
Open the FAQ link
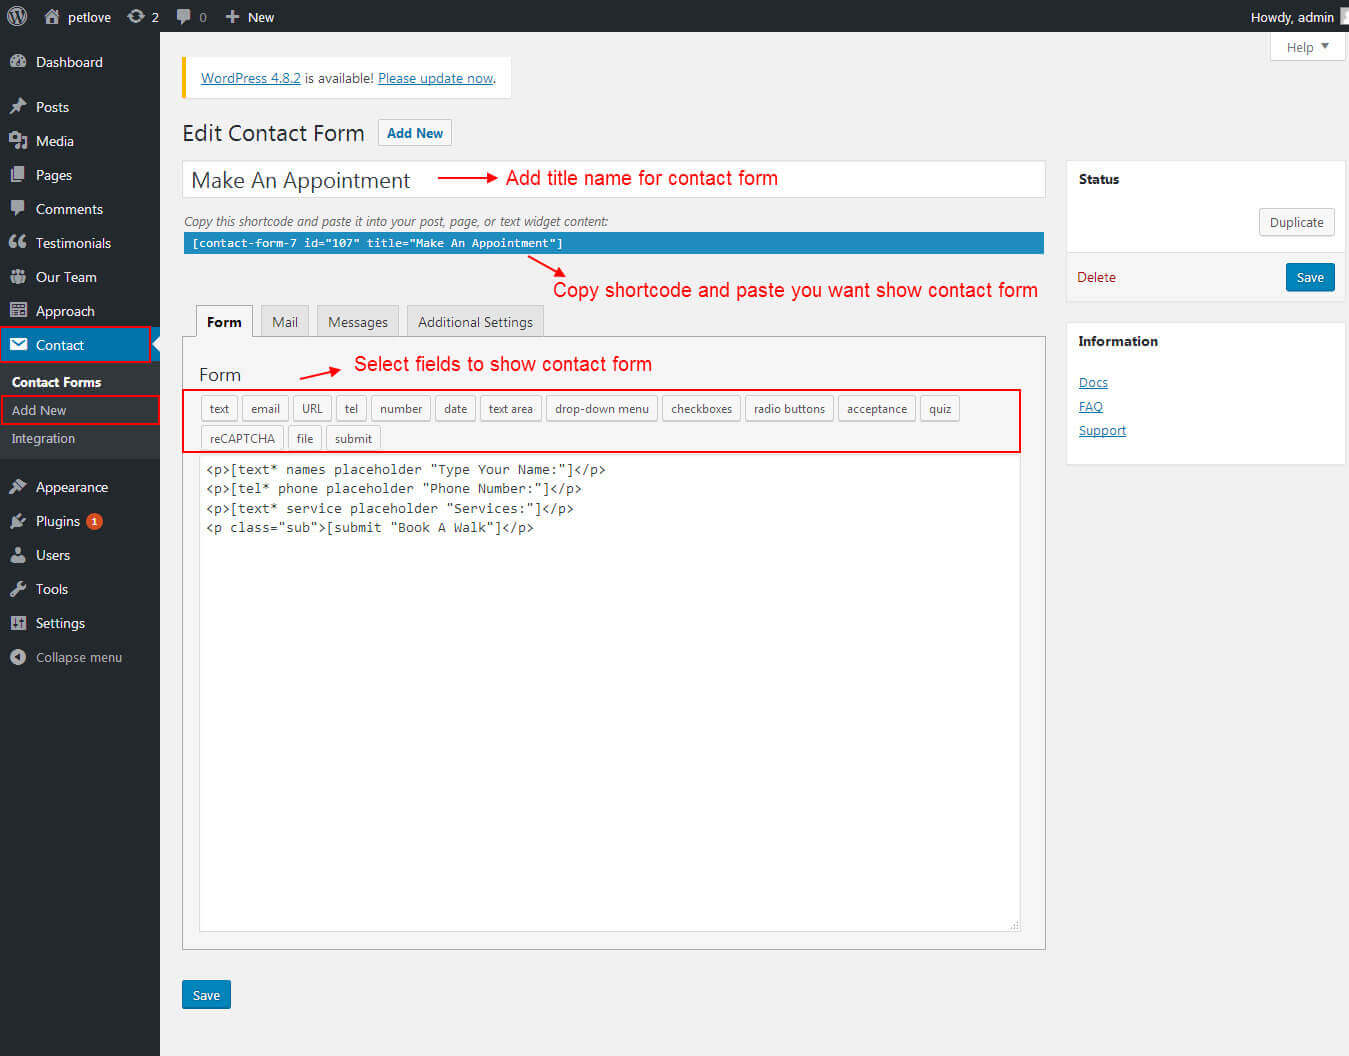(x=1091, y=406)
